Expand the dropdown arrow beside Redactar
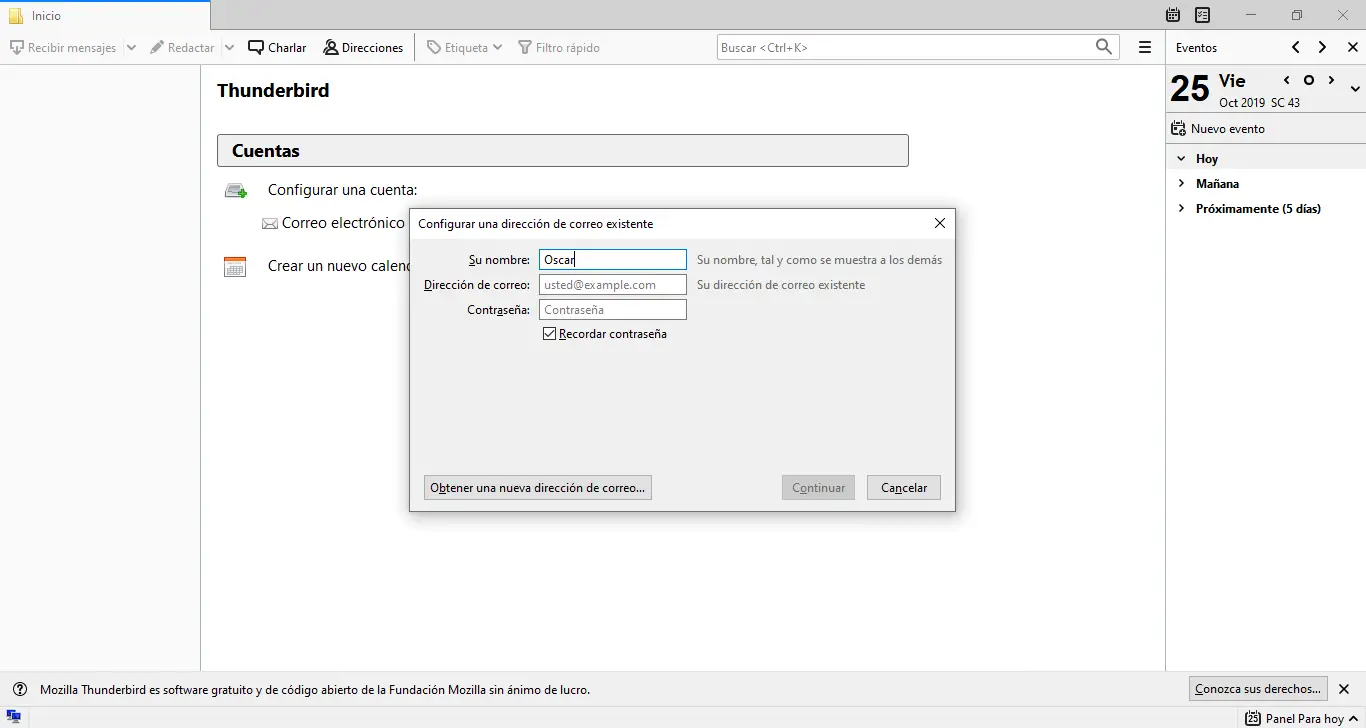Image resolution: width=1366 pixels, height=728 pixels. tap(229, 48)
